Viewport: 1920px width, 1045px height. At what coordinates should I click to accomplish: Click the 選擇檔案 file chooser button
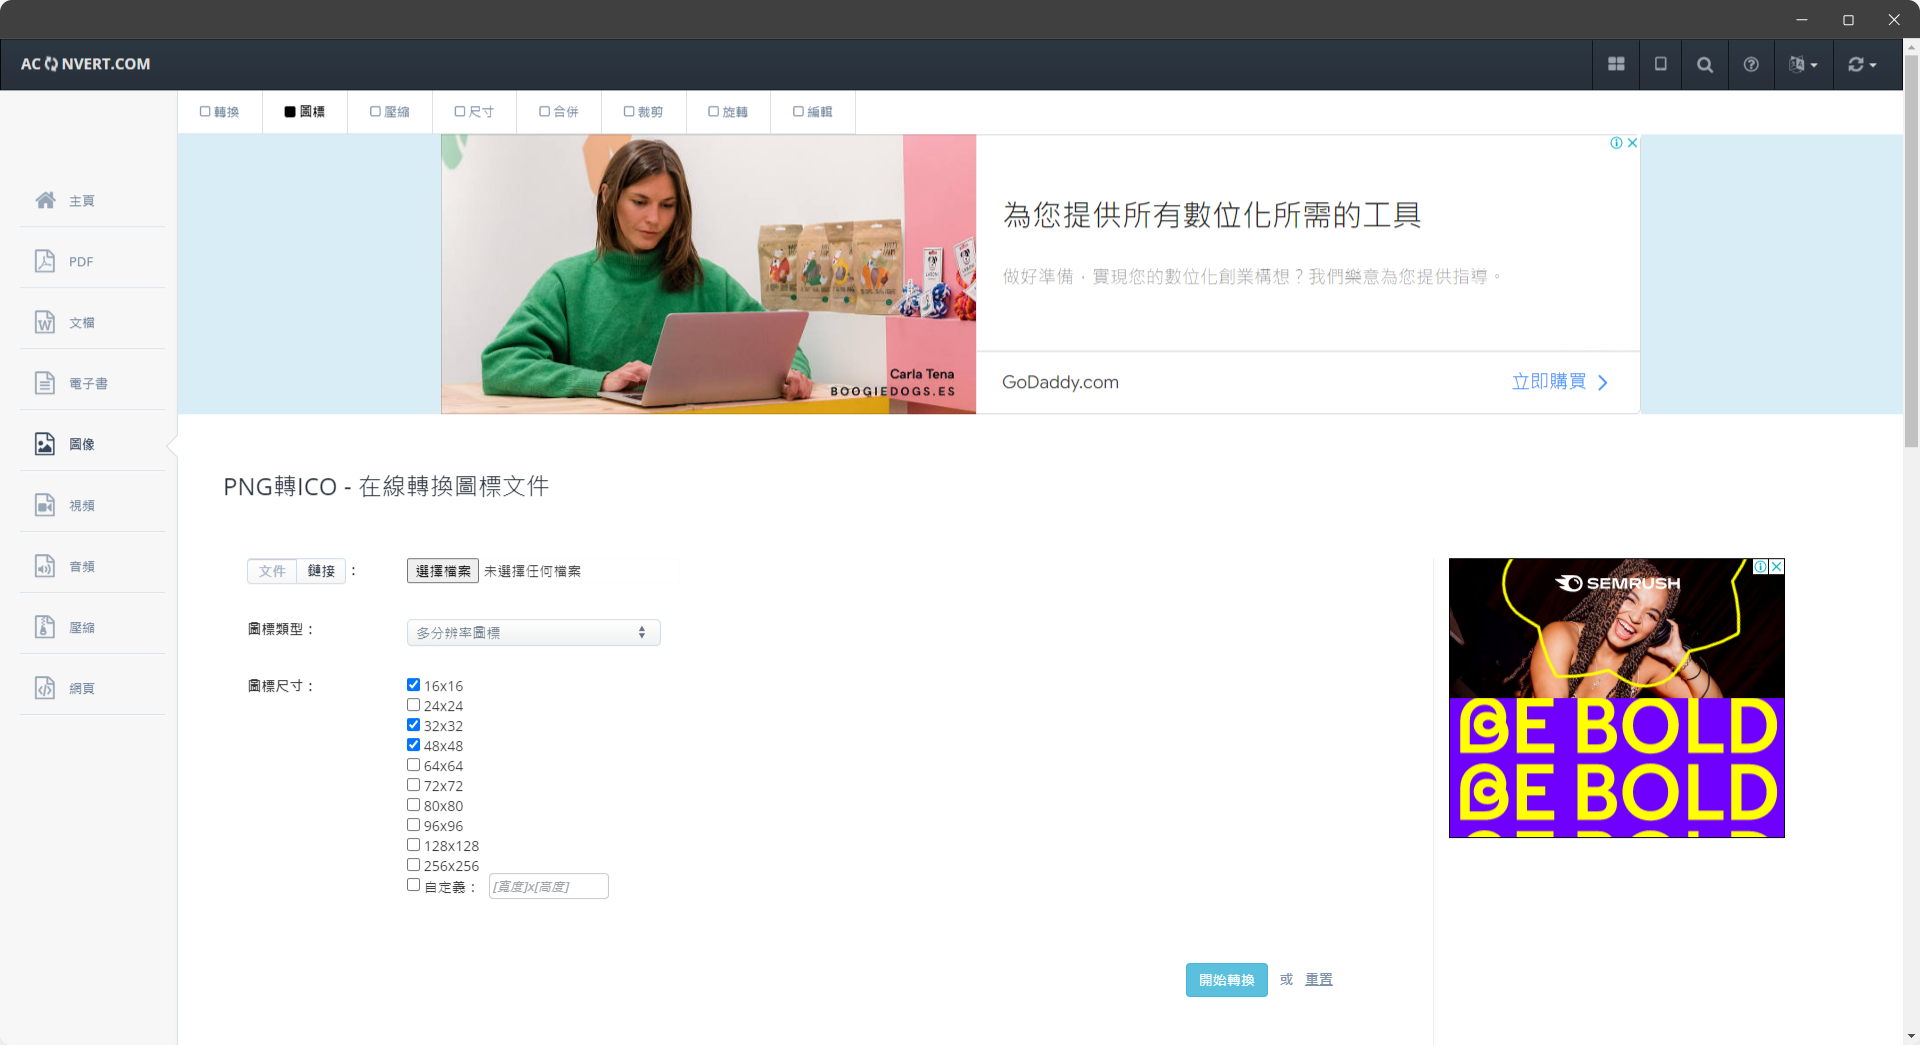443,571
